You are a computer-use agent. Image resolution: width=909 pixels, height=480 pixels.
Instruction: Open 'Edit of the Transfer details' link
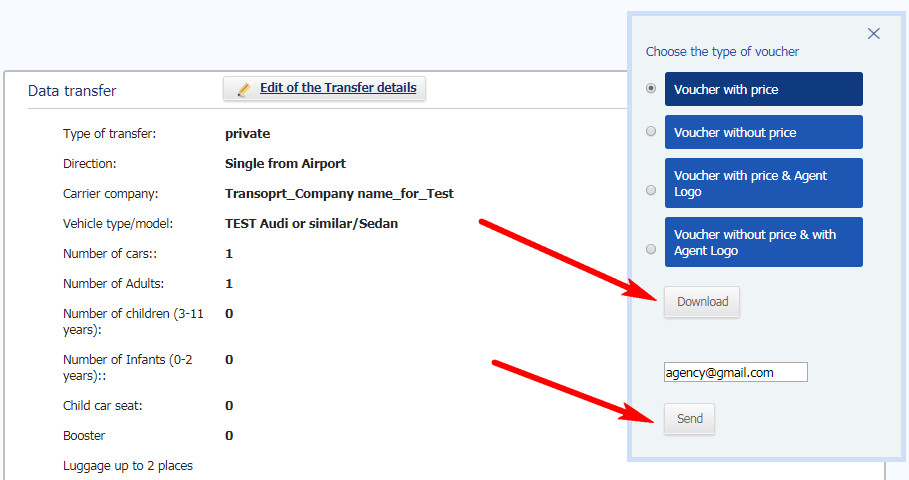(338, 88)
